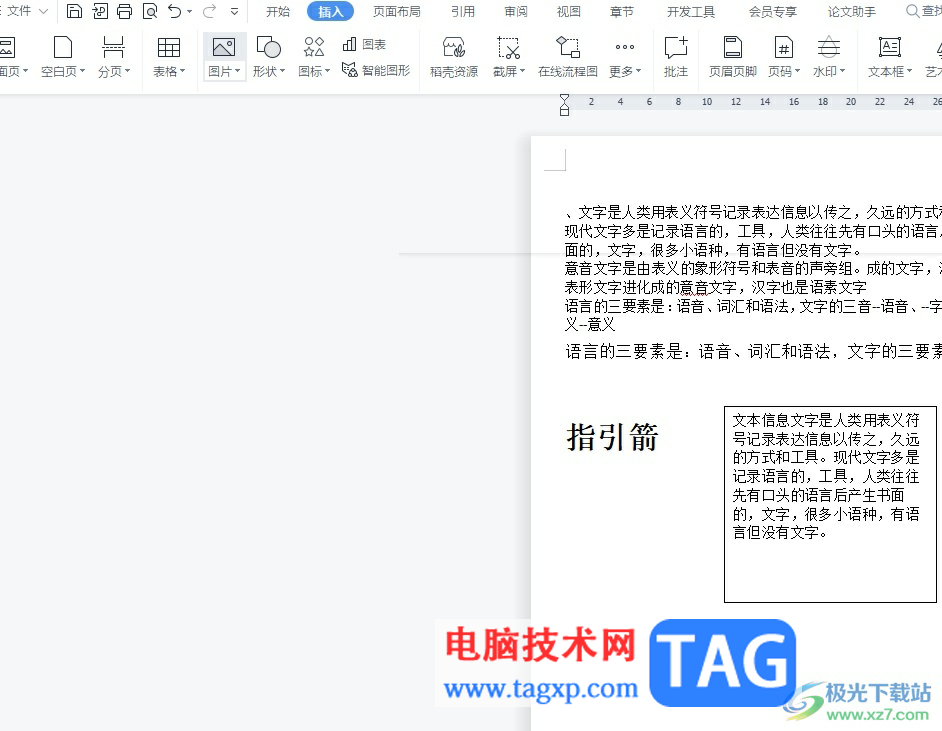
Task: Click the Export to PDF icon
Action: coord(100,11)
